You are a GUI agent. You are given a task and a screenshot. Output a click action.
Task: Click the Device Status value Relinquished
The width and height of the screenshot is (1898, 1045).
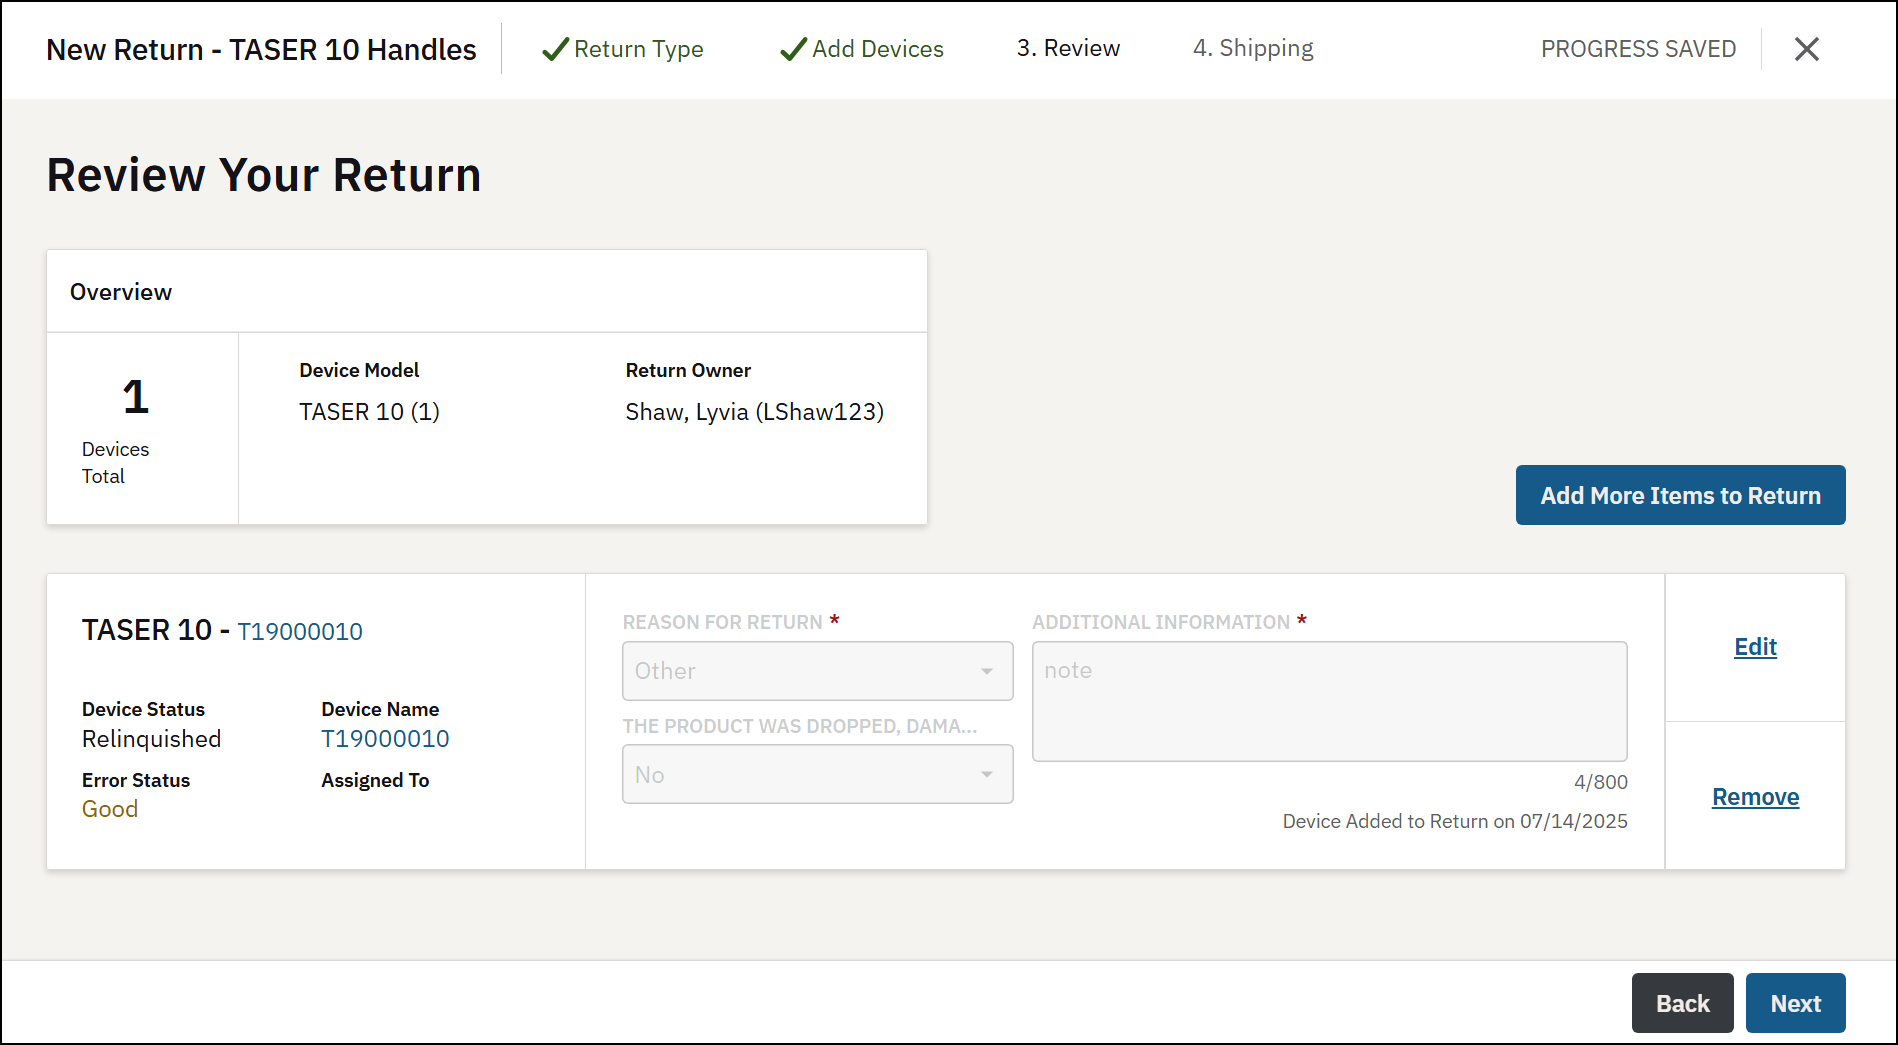pyautogui.click(x=151, y=739)
